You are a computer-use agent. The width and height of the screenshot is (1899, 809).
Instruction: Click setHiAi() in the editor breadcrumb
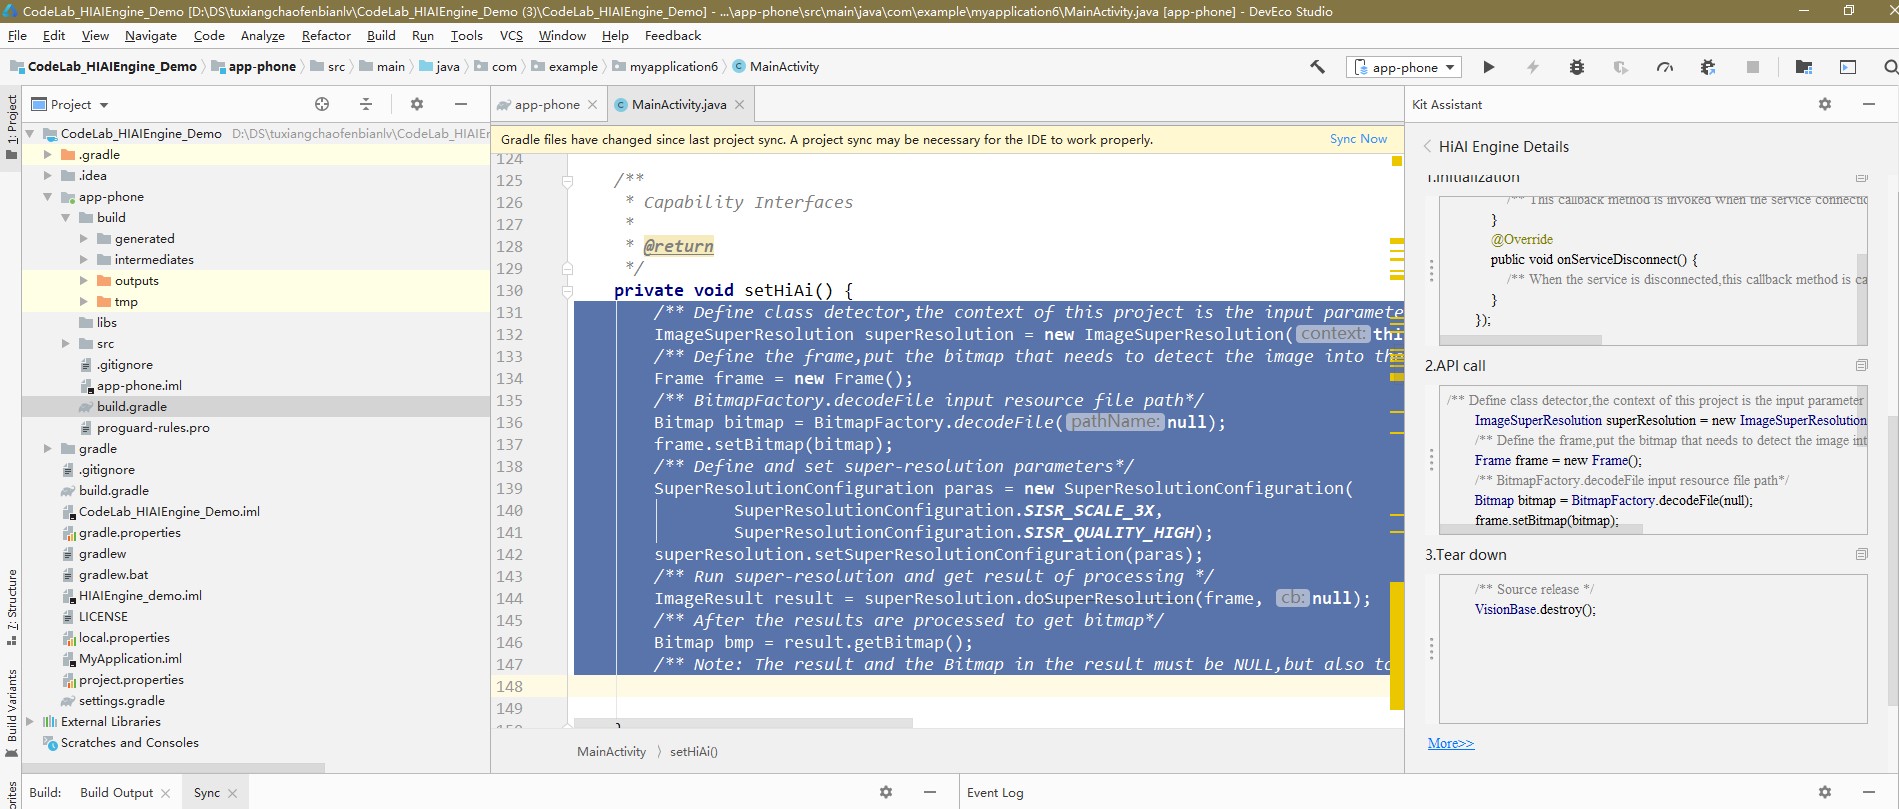(x=694, y=752)
